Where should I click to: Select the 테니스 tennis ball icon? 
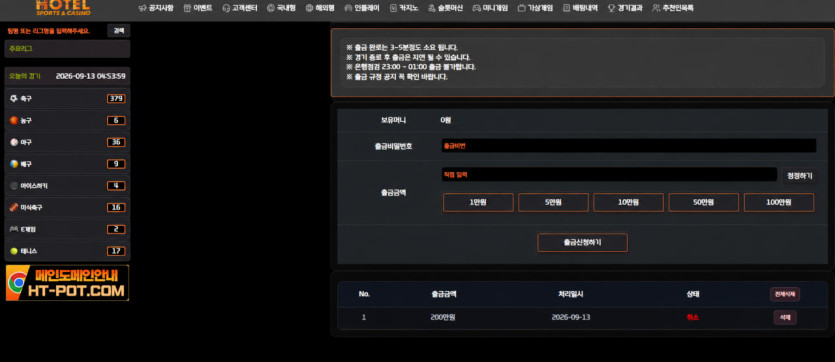[14, 251]
